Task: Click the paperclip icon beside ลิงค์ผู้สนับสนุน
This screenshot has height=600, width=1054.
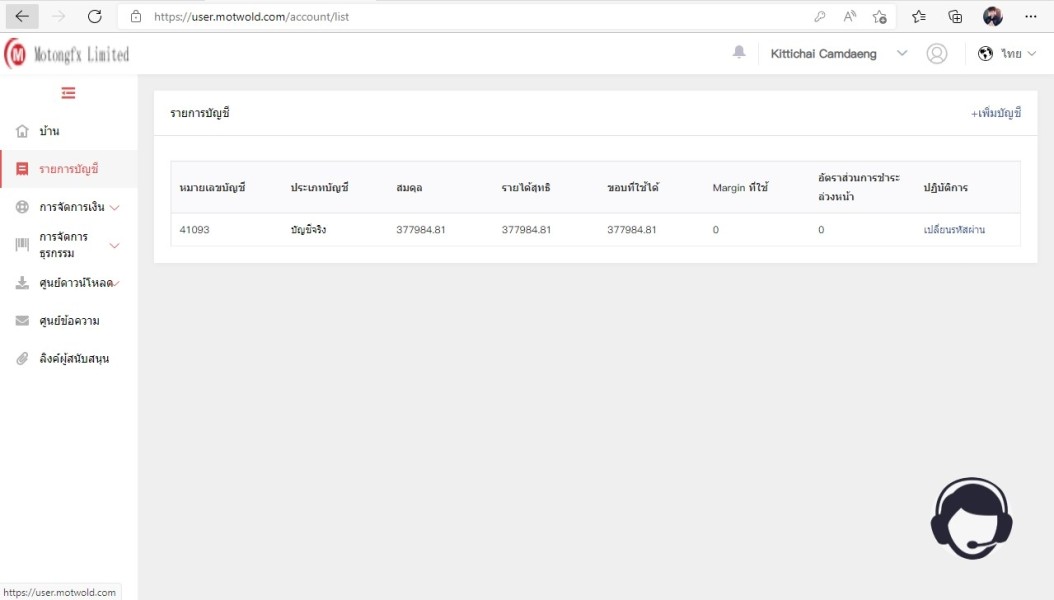Action: coord(22,358)
